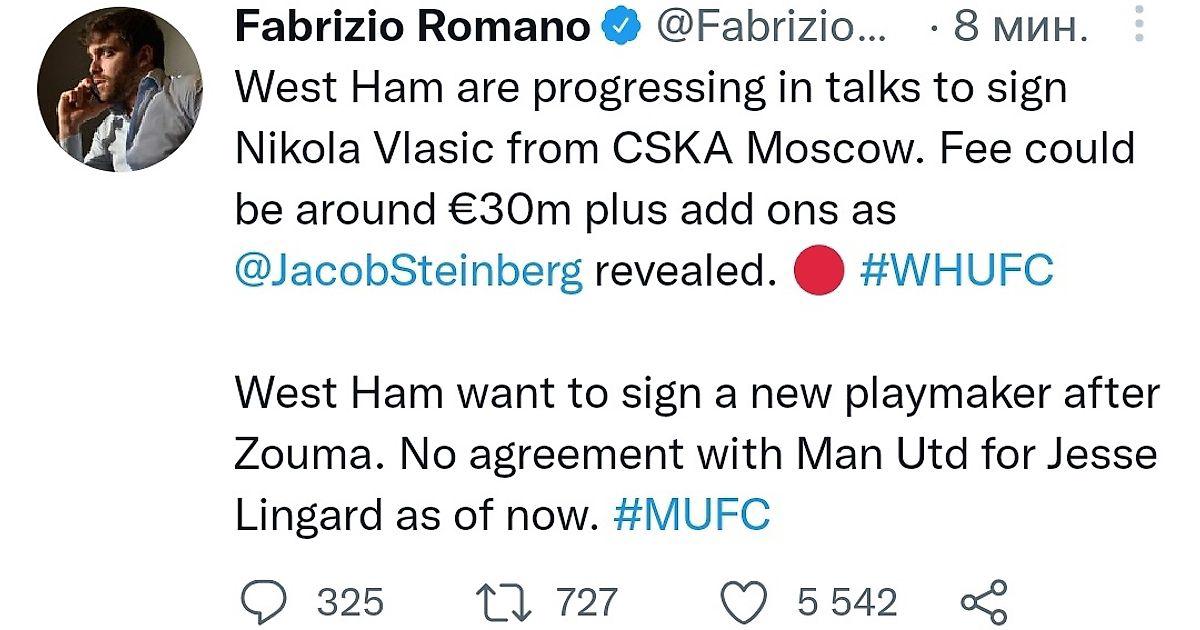Follow the #MUFC hashtag link

(692, 515)
